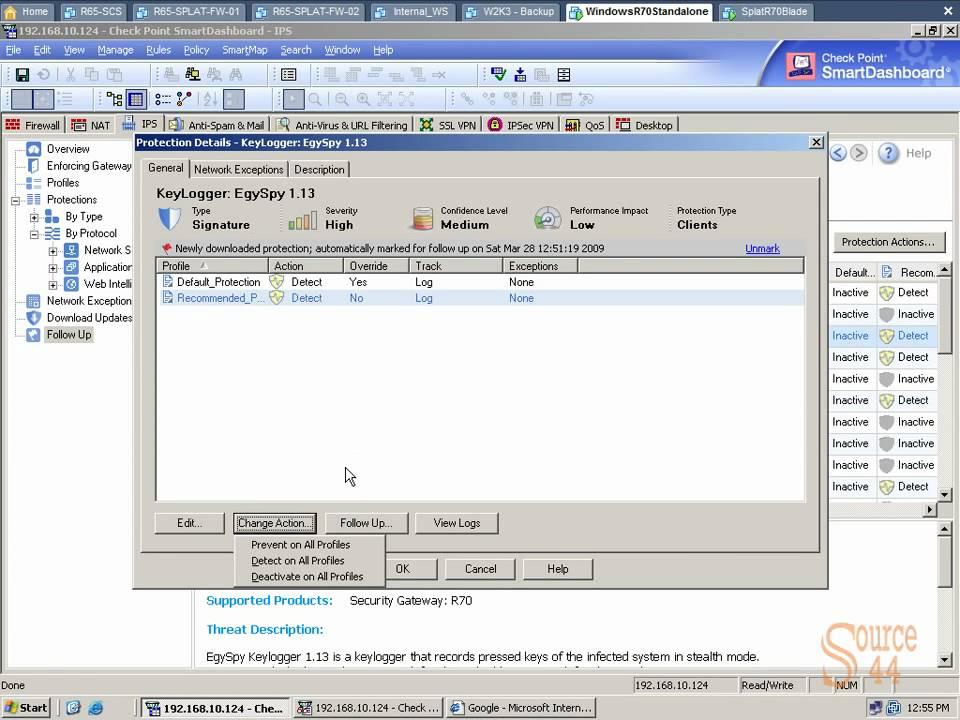Click the red flag follow-up icon
The image size is (960, 720).
[166, 248]
